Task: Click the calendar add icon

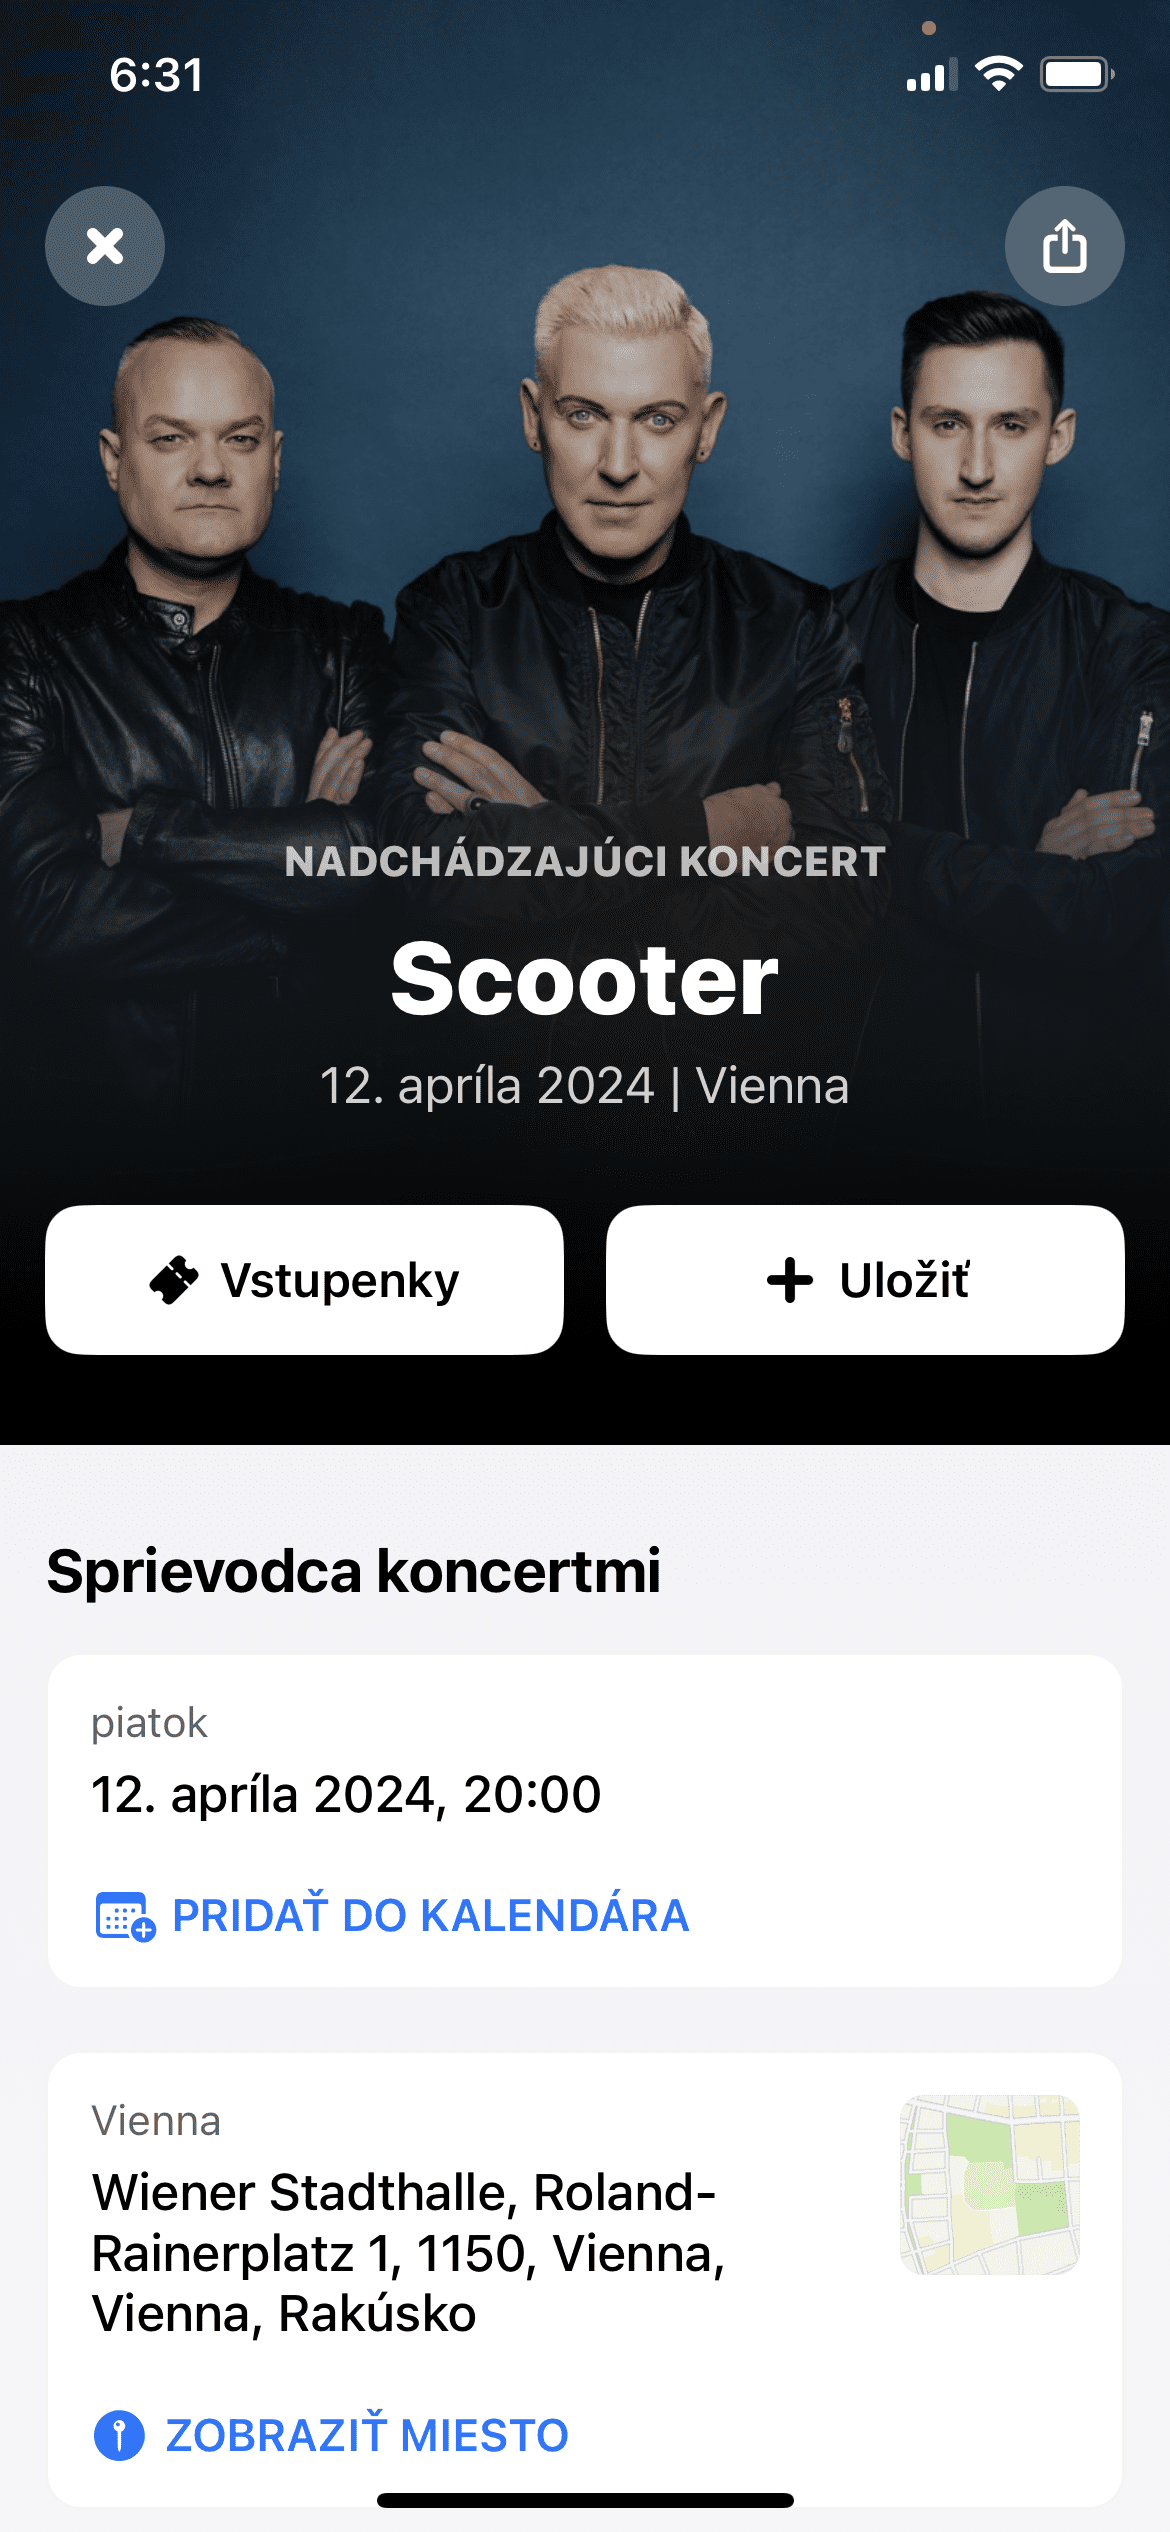Action: [125, 1916]
